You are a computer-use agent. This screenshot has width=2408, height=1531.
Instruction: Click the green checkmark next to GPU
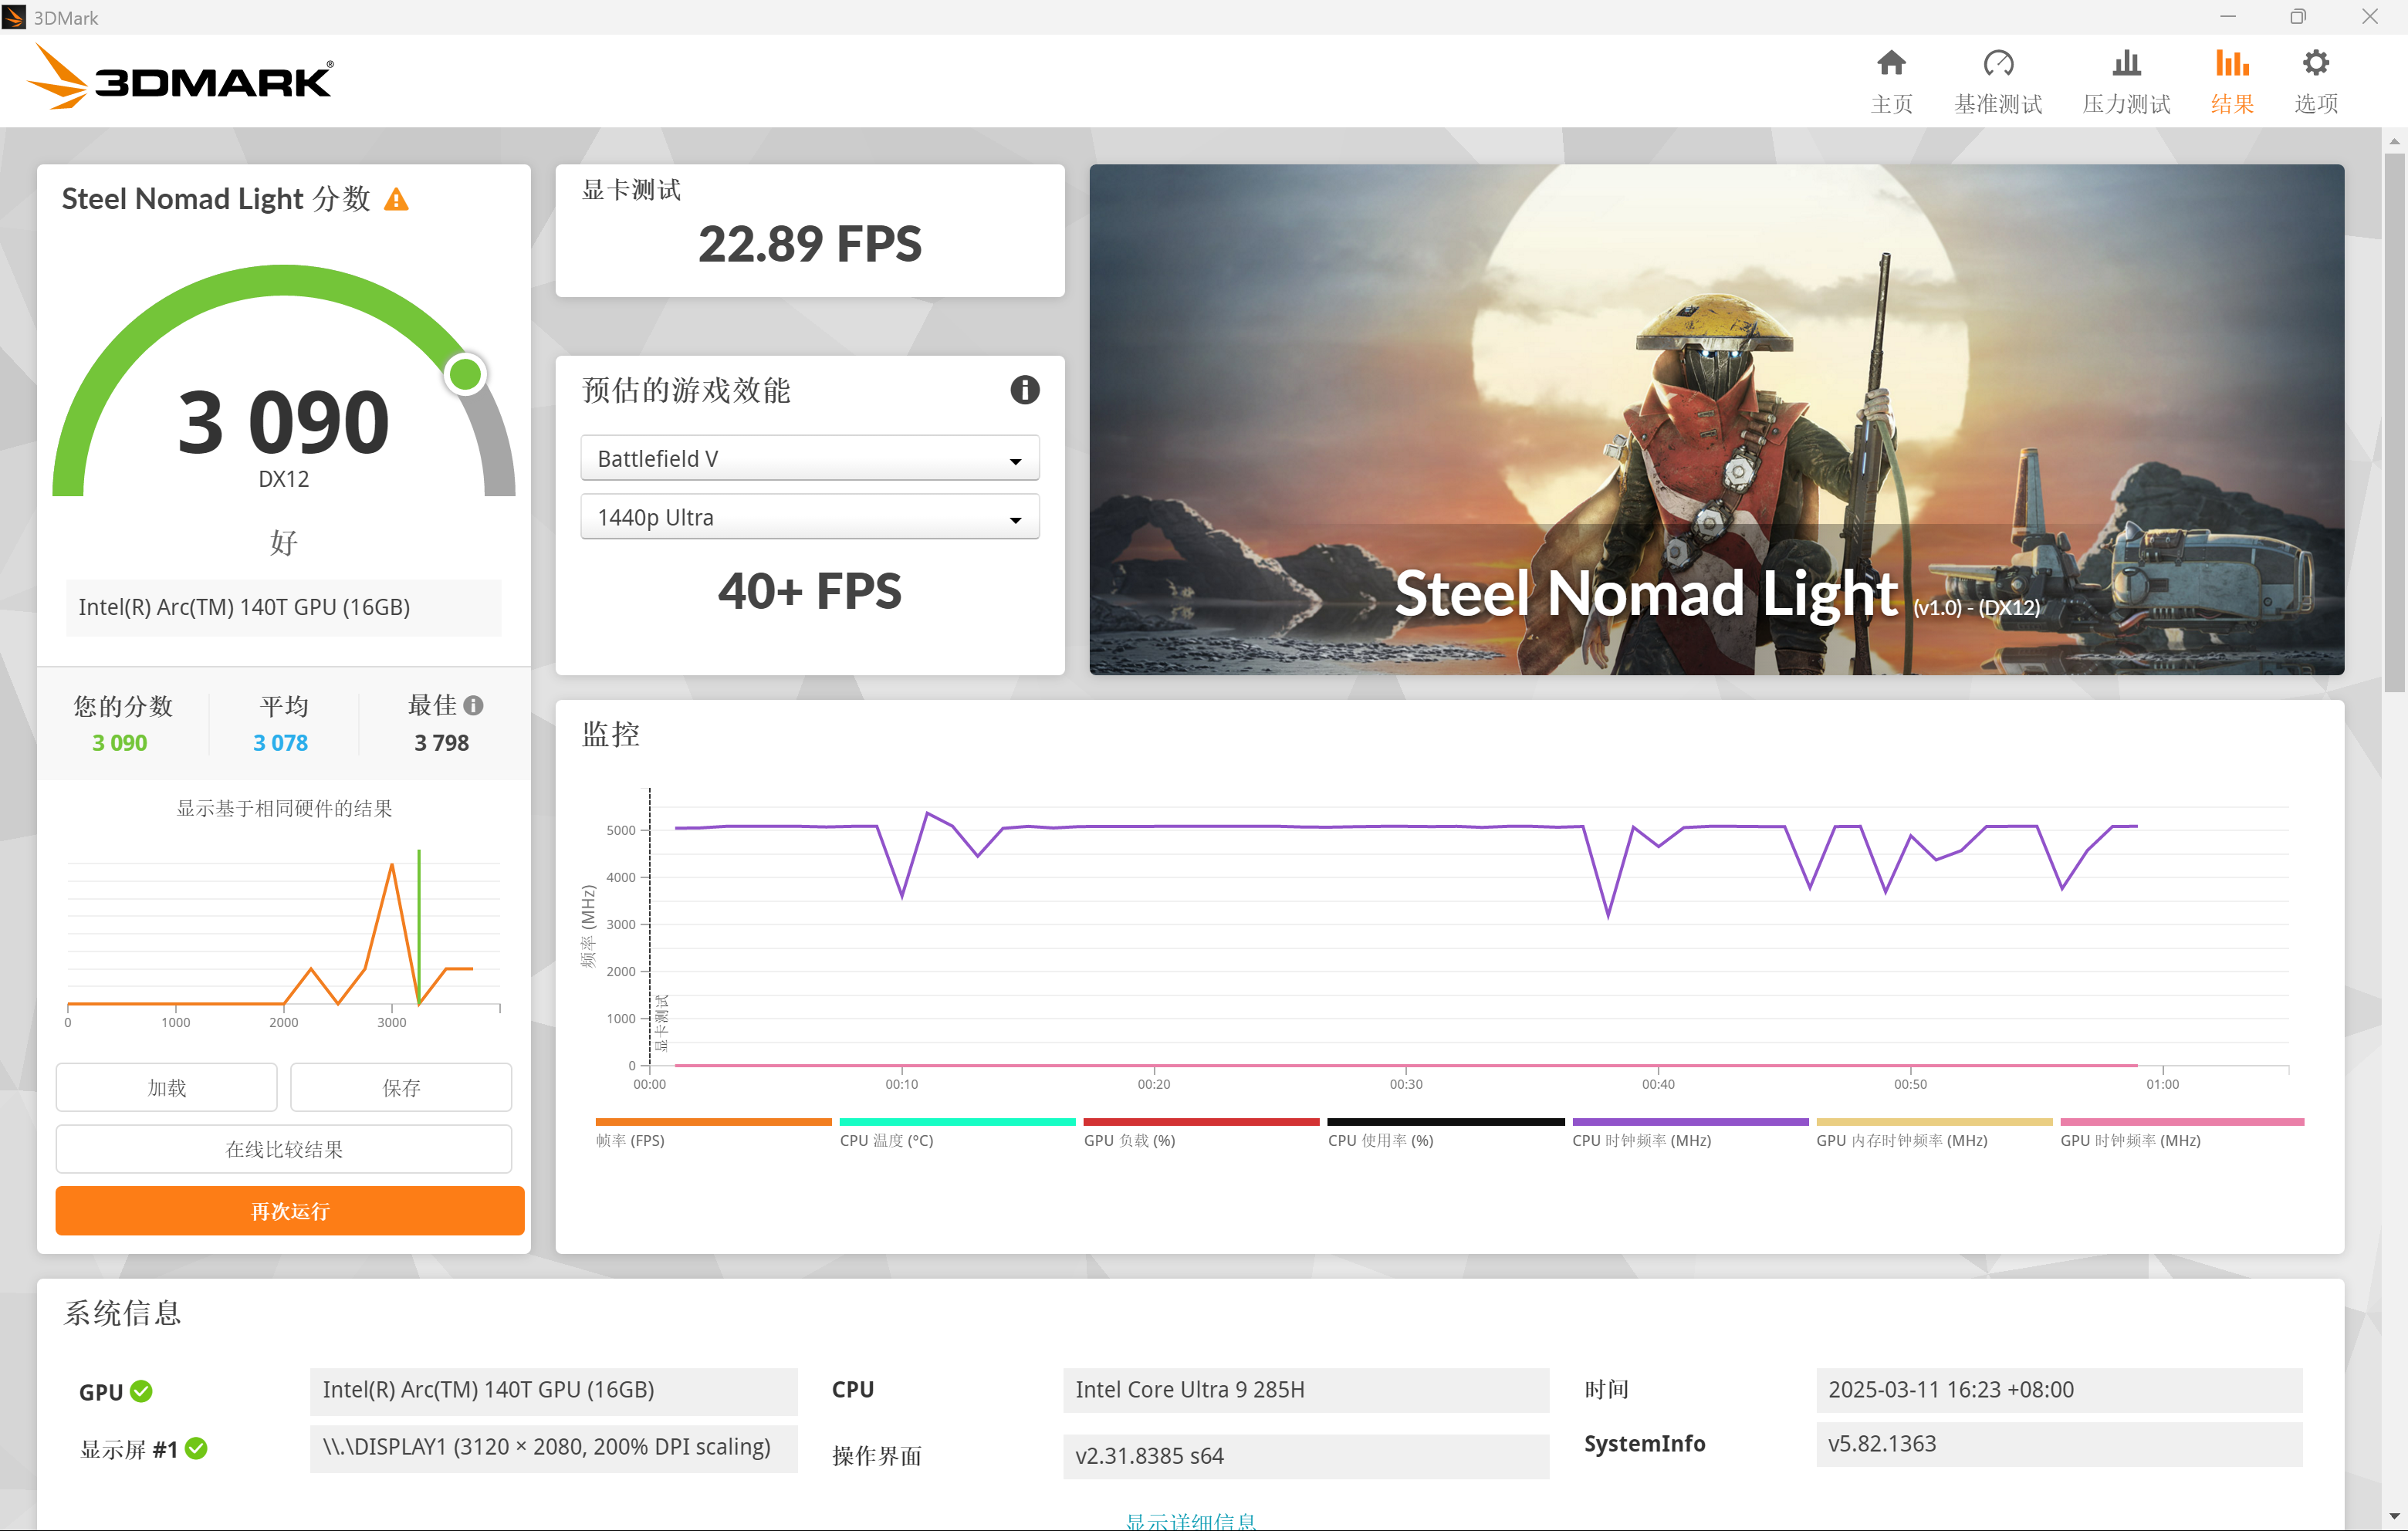[141, 1391]
